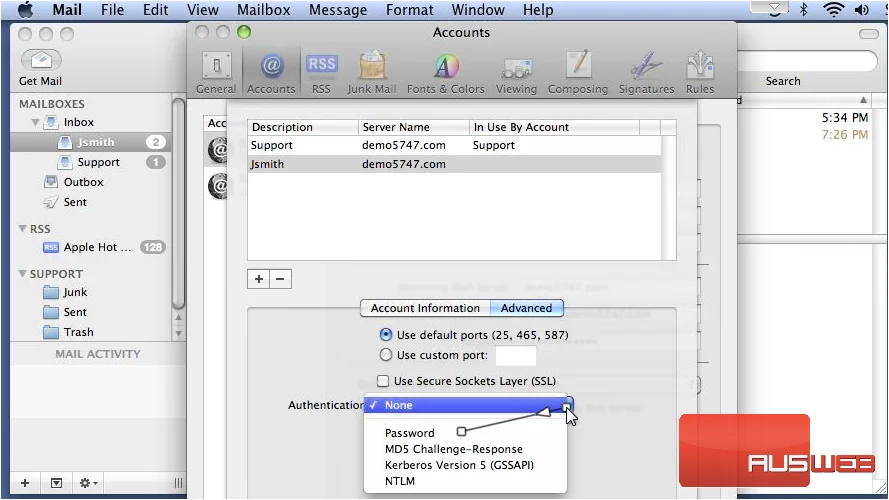This screenshot has height=500, width=889.
Task: Open the Format menu
Action: click(x=409, y=10)
